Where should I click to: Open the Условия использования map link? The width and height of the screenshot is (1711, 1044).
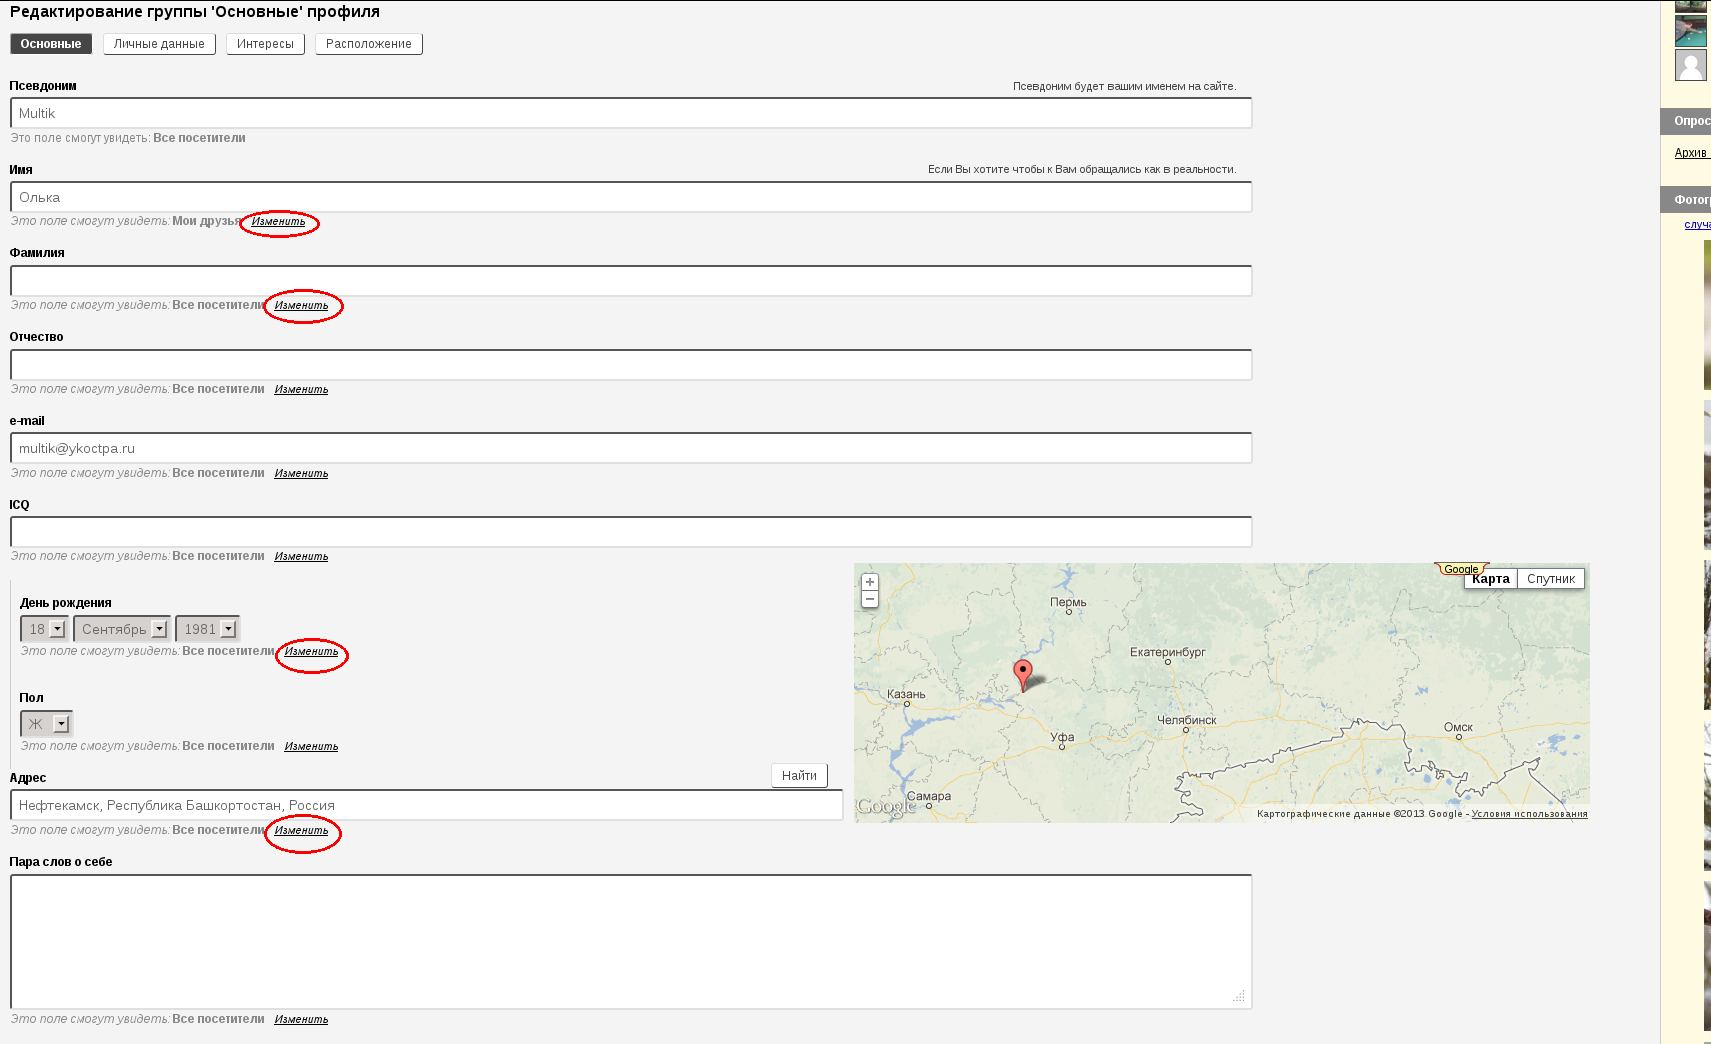pos(1529,814)
